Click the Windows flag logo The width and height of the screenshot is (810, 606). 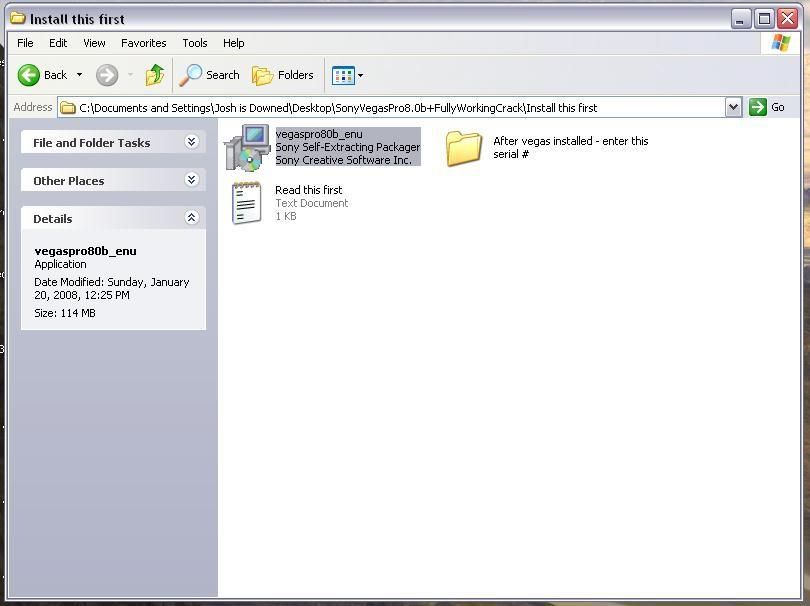click(x=781, y=43)
